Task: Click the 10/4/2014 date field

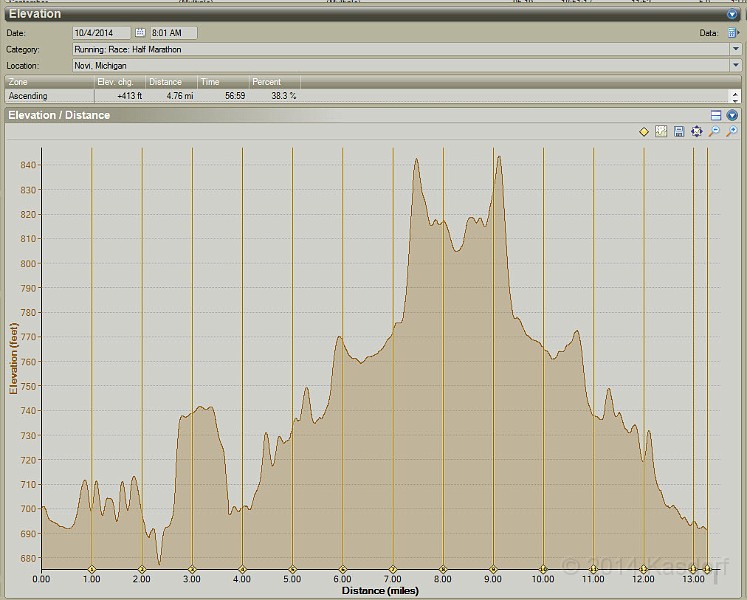Action: tap(101, 33)
